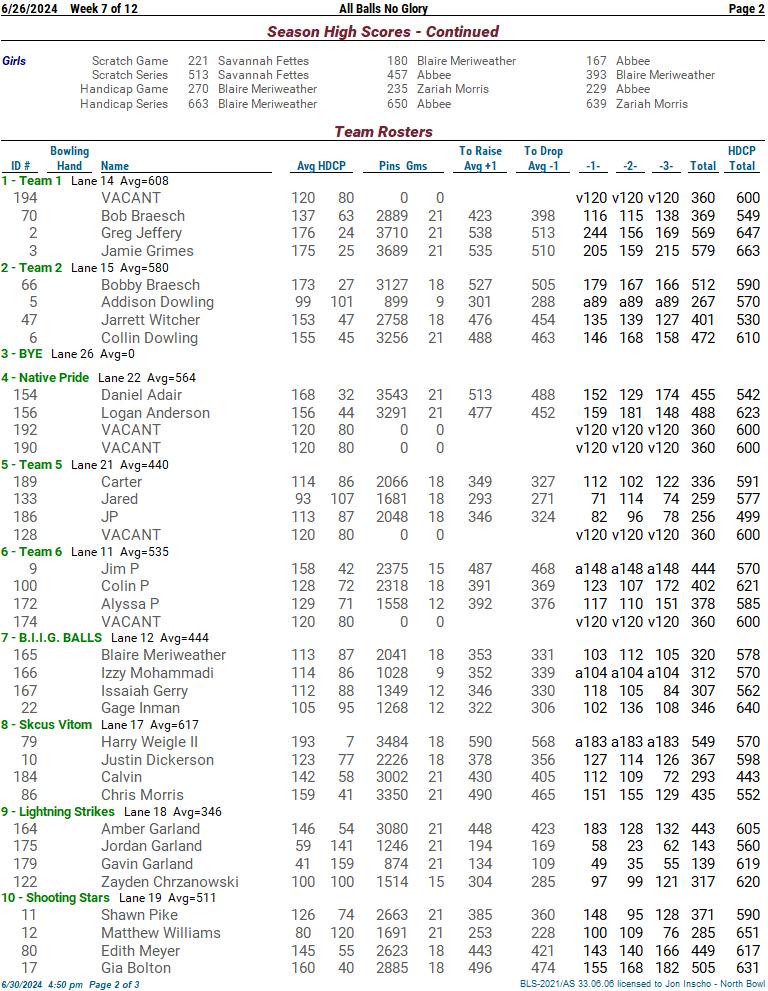Image resolution: width=768 pixels, height=991 pixels.
Task: Click the '1 - Team 1' team heading
Action: pyautogui.click(x=32, y=181)
